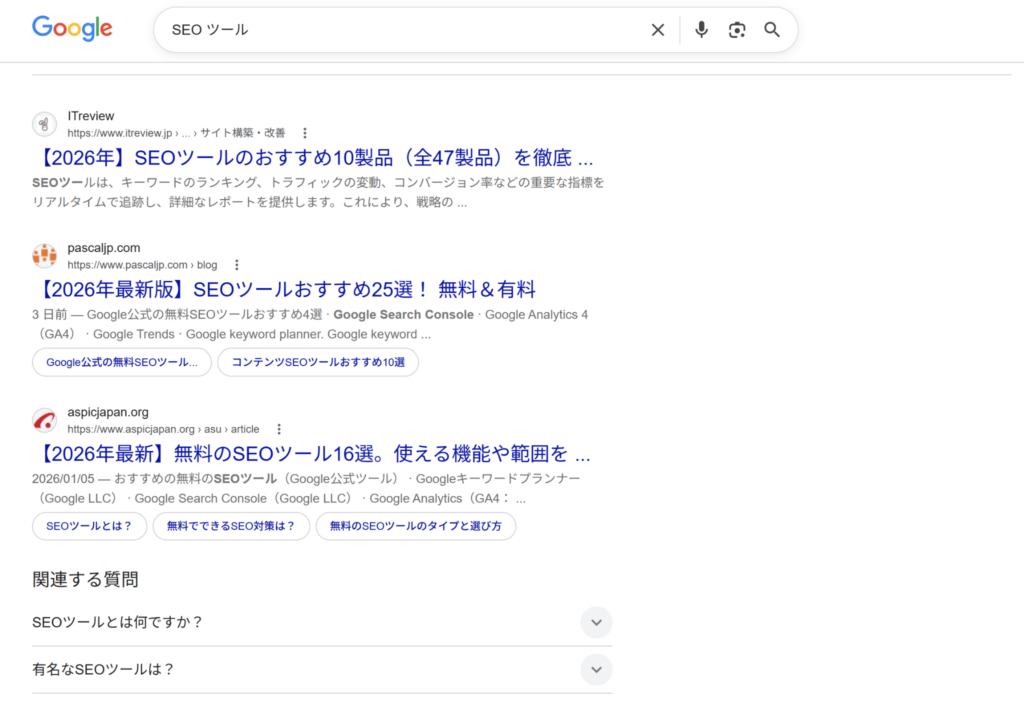This screenshot has width=1024, height=701.
Task: Click the SEOツールとは？ chip
Action: pyautogui.click(x=89, y=527)
